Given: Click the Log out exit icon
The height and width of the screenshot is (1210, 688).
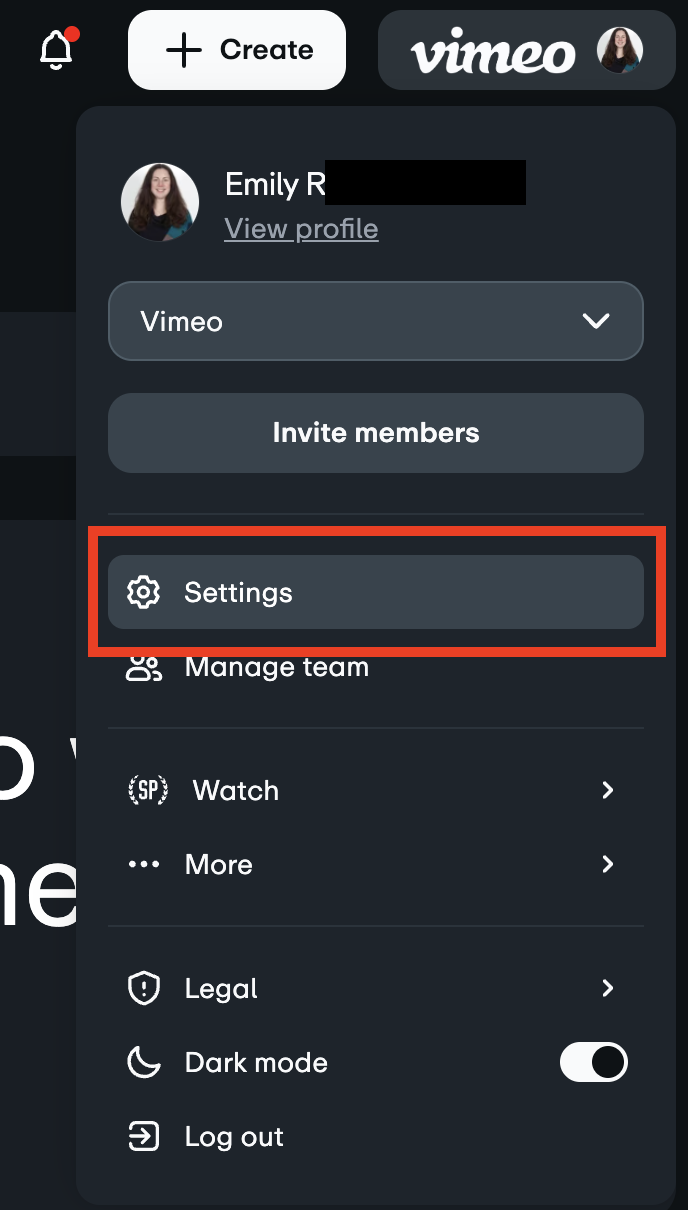Looking at the screenshot, I should [x=145, y=1137].
